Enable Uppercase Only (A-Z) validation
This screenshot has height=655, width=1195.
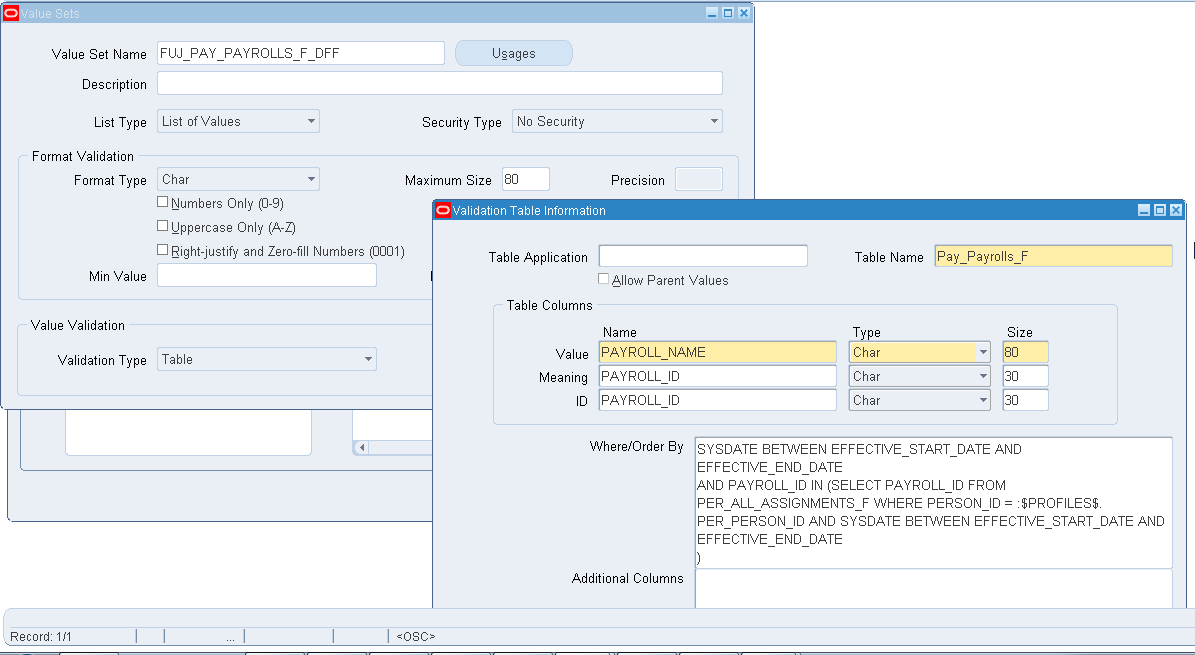[162, 226]
